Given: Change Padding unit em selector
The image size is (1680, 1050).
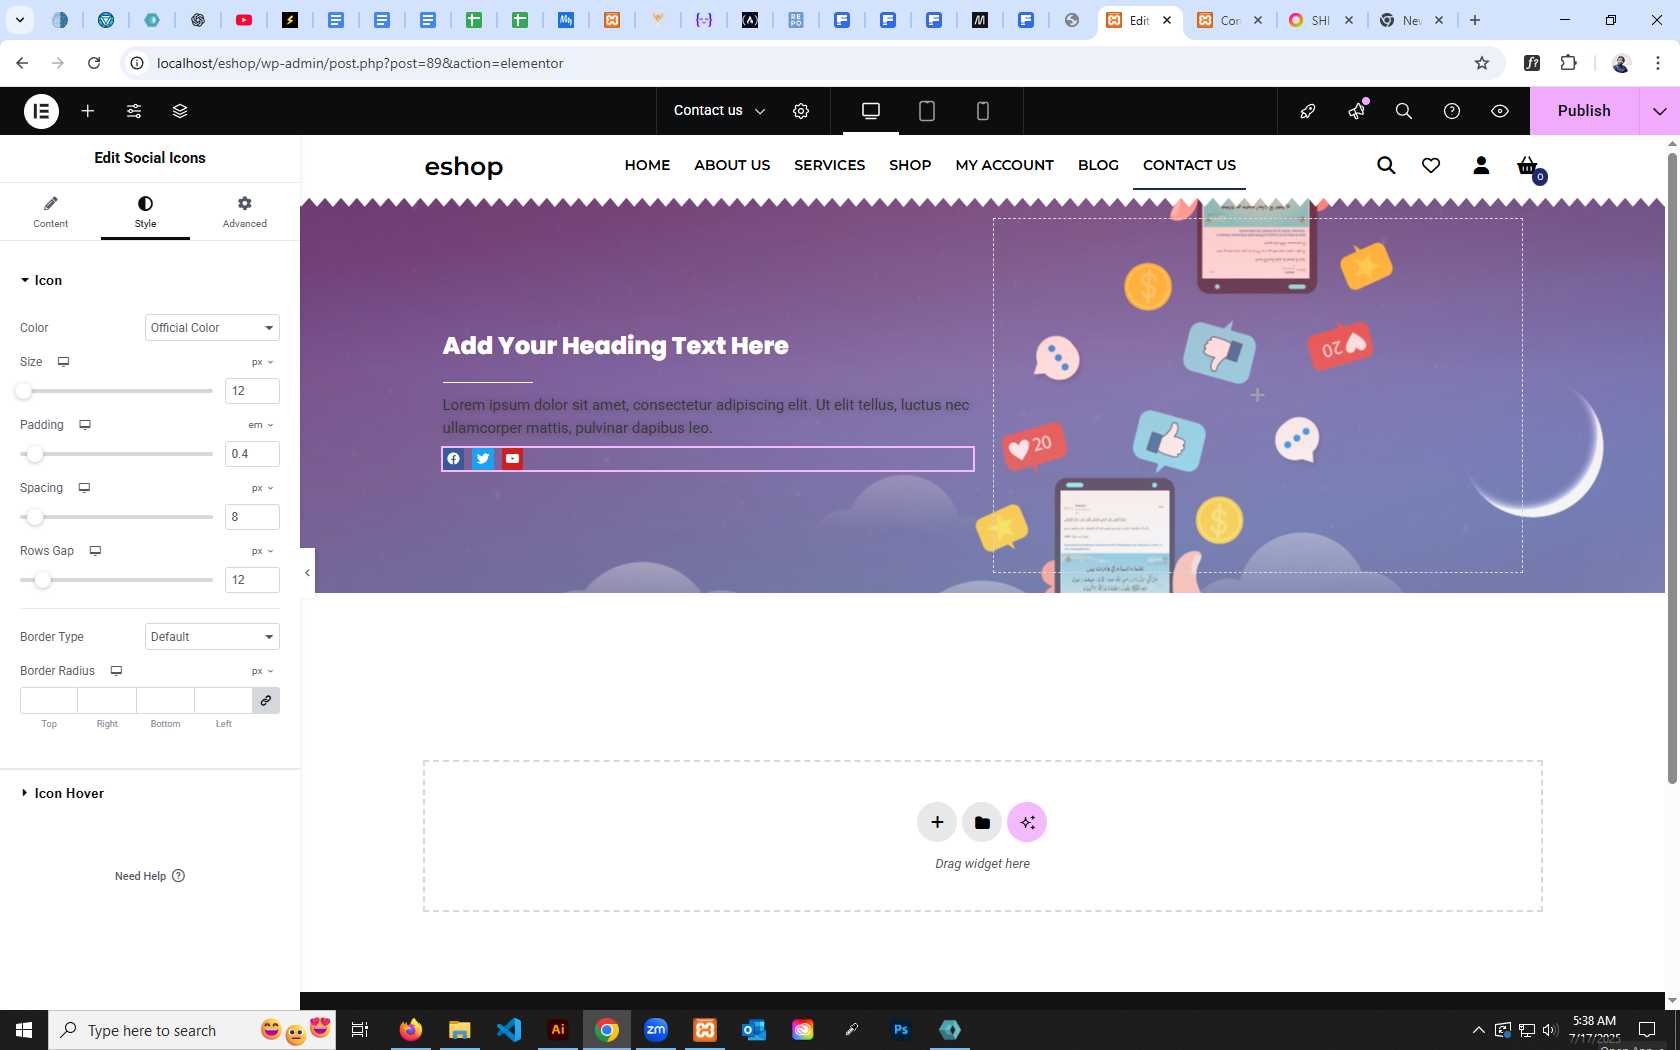Looking at the screenshot, I should point(261,425).
